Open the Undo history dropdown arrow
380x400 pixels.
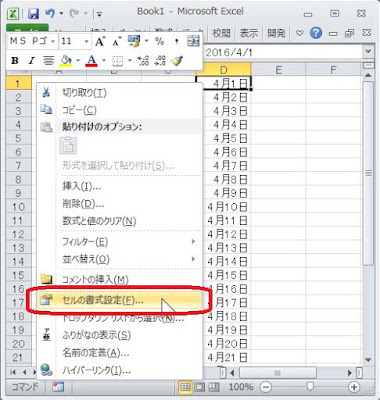pyautogui.click(x=61, y=14)
